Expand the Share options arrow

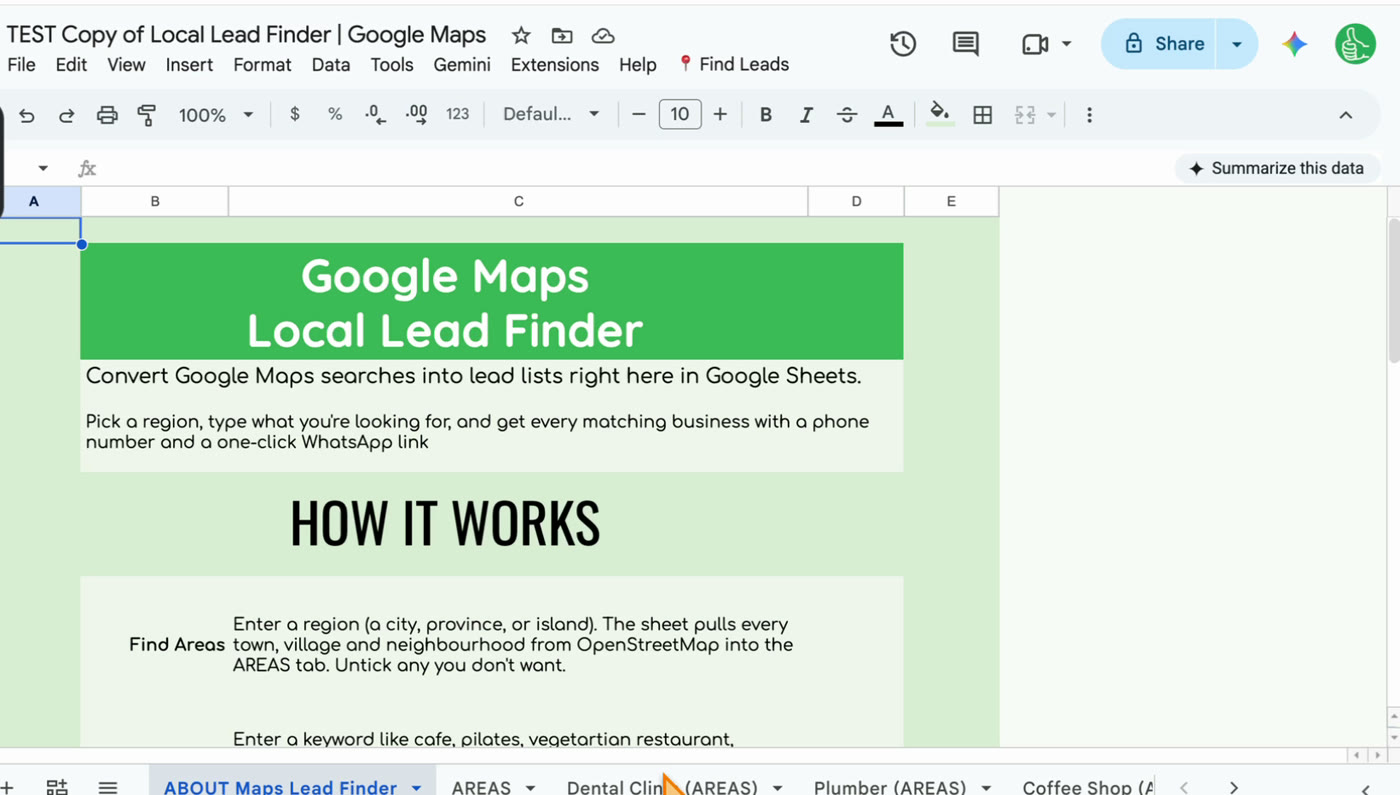[x=1237, y=44]
